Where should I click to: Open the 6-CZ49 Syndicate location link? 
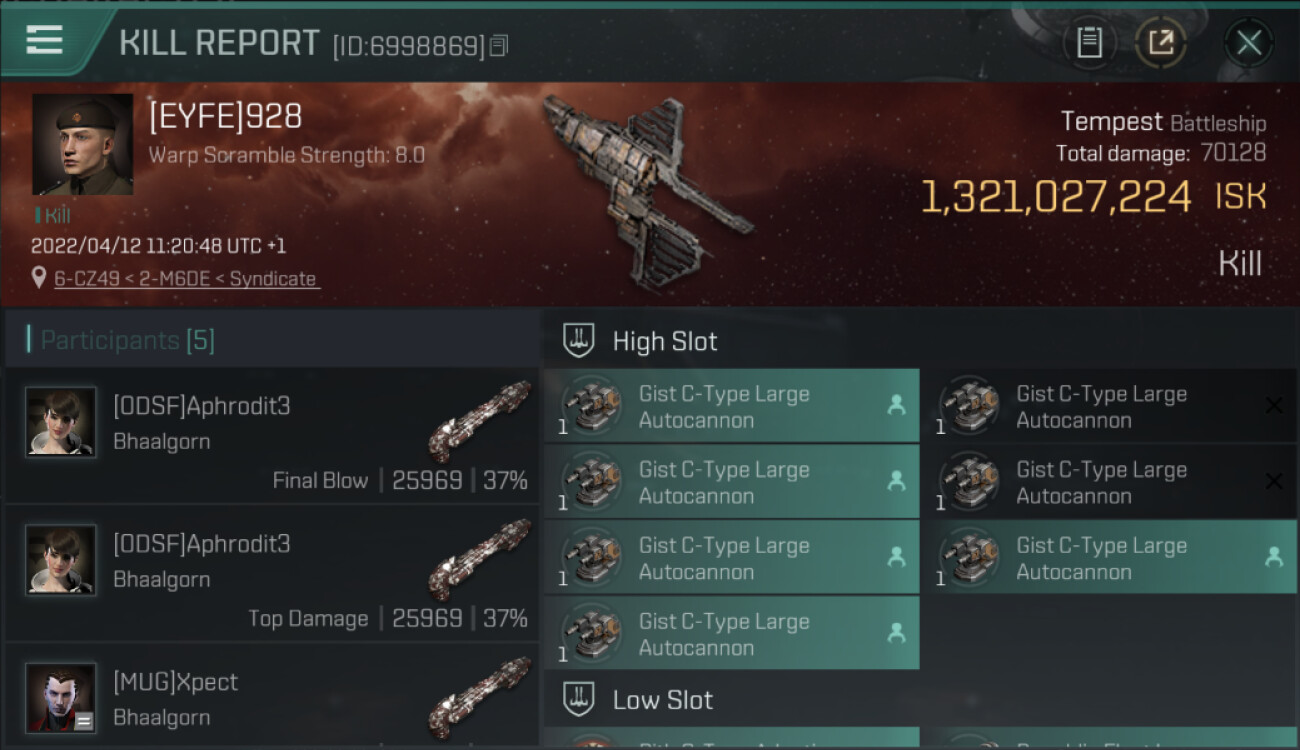pos(185,279)
